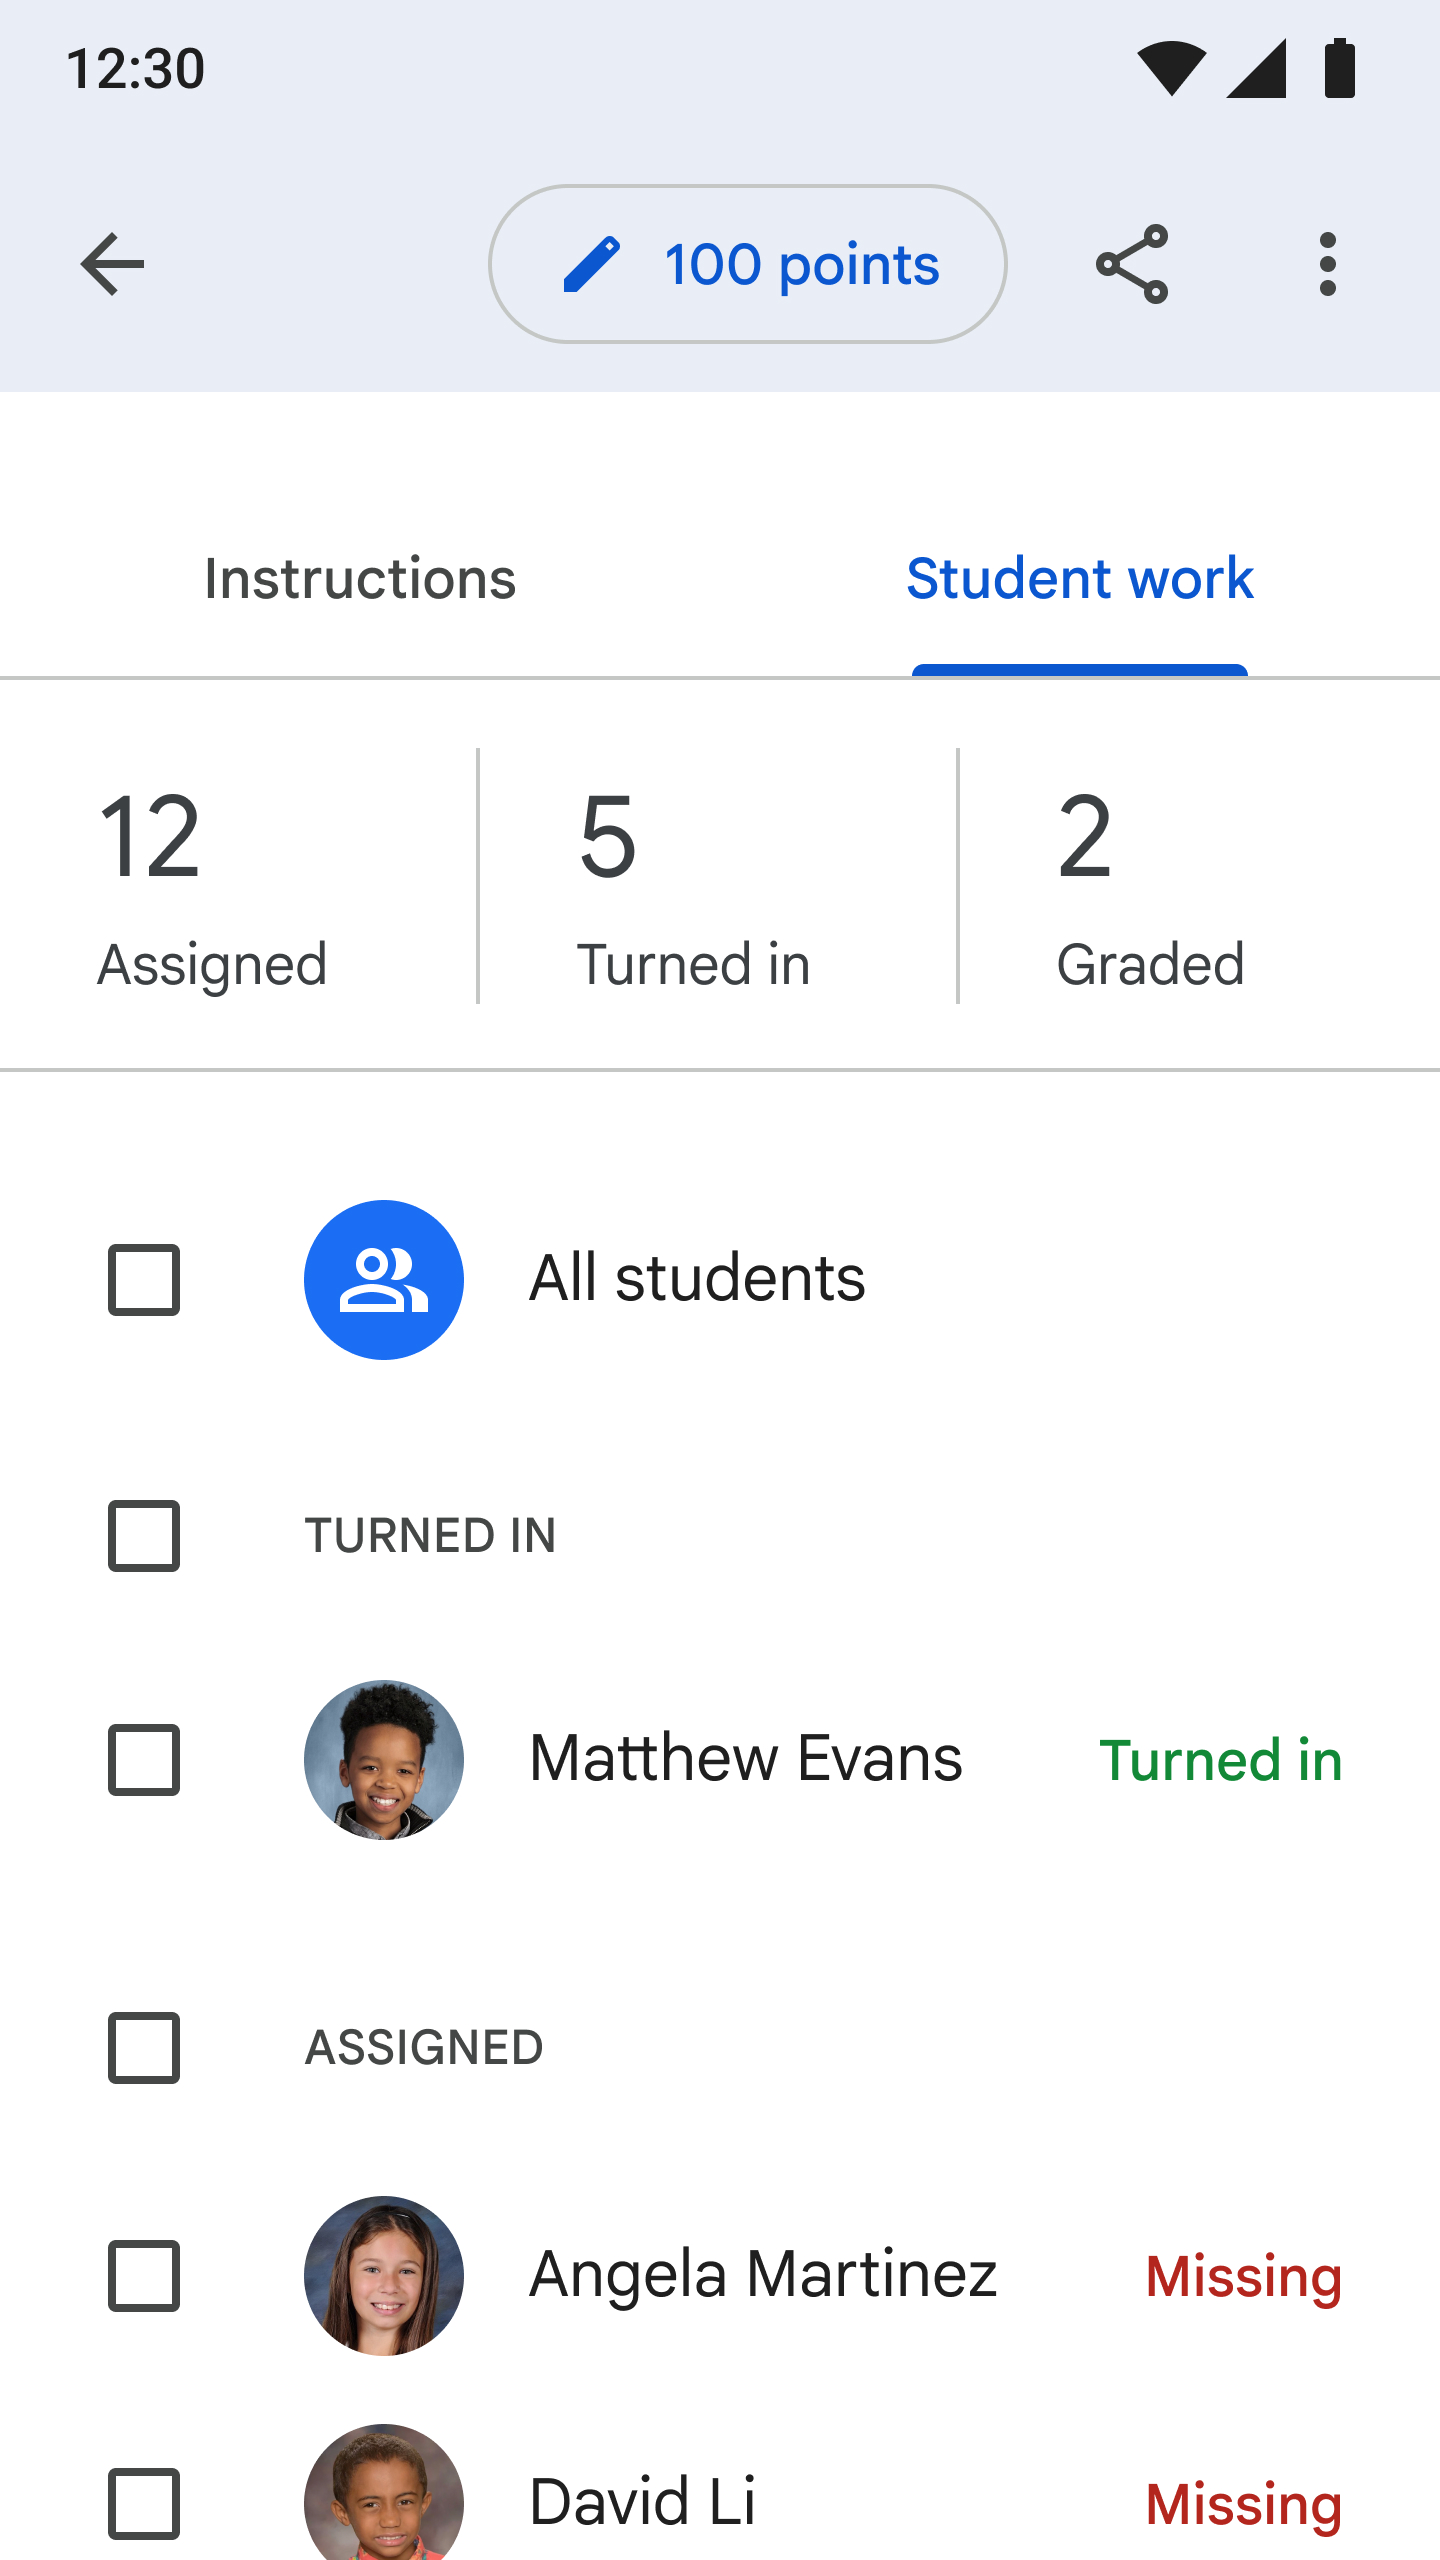Edit the 100 points grade value

pyautogui.click(x=800, y=264)
